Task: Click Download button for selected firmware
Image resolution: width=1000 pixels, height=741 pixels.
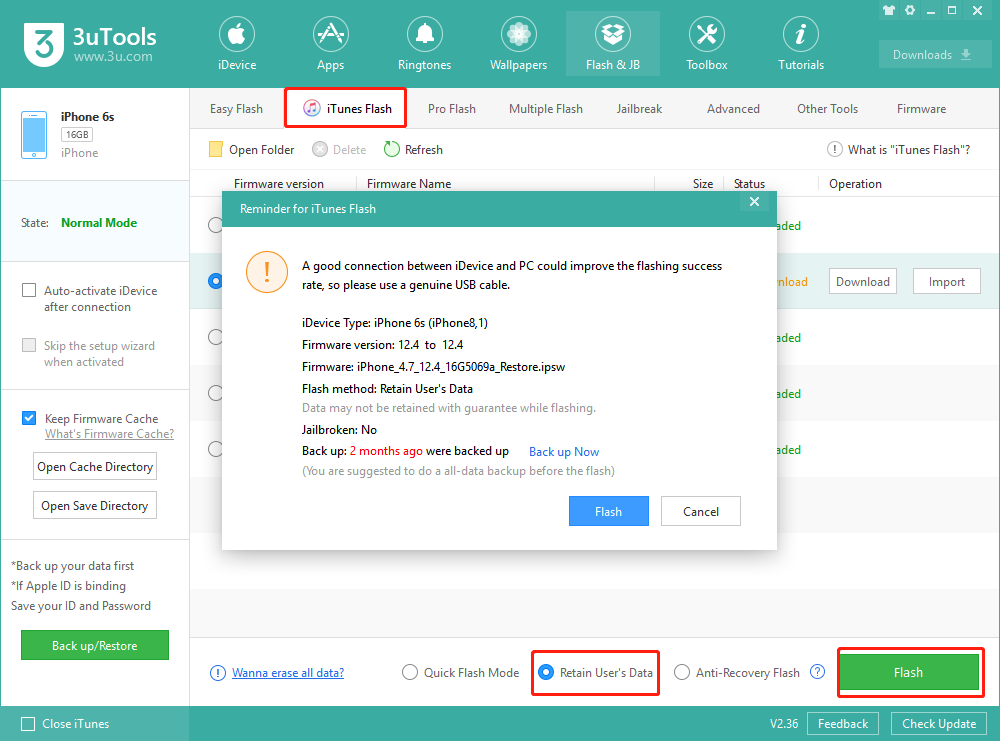Action: pos(863,281)
